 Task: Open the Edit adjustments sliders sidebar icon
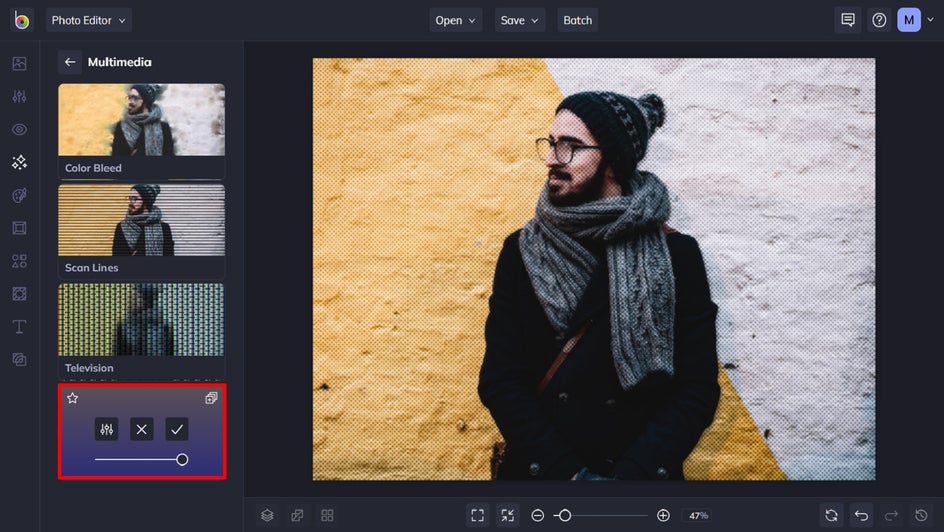pyautogui.click(x=19, y=96)
